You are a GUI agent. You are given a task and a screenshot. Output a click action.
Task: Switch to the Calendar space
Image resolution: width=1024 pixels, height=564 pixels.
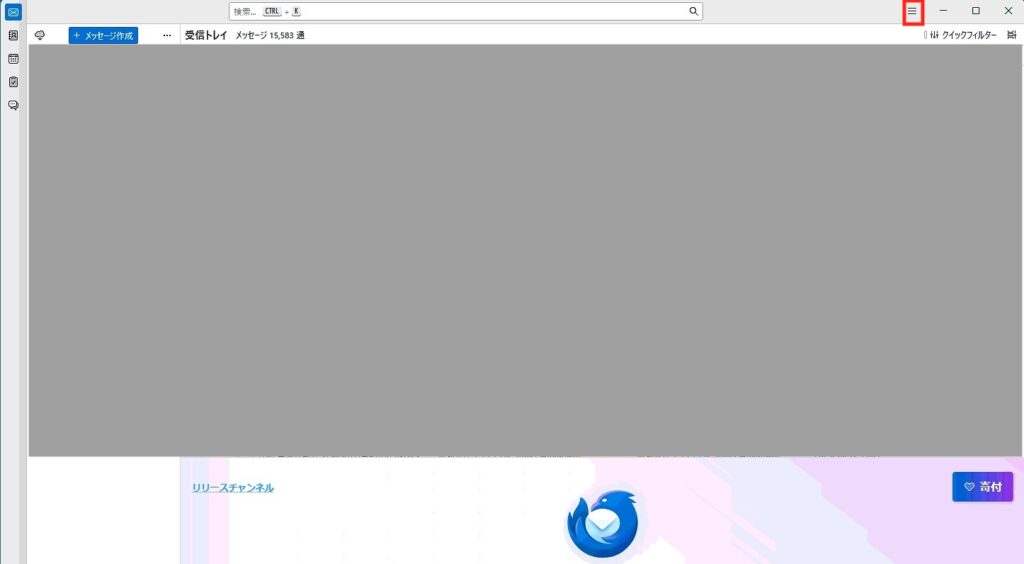[x=13, y=58]
